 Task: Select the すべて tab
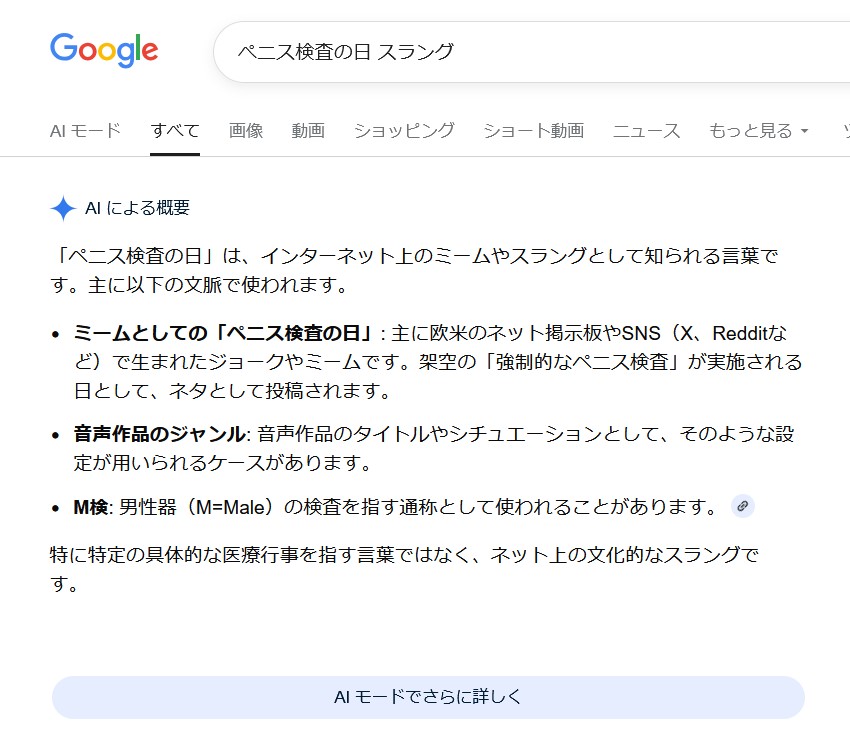[x=175, y=130]
